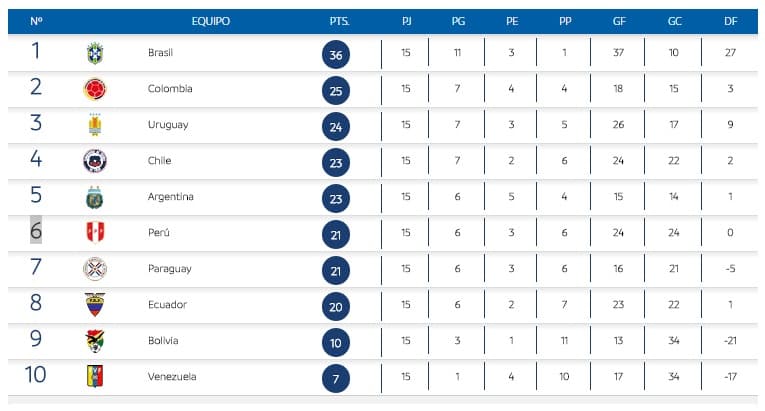Click the Perú team crest icon
Viewport: 765px width, 411px height.
point(95,233)
